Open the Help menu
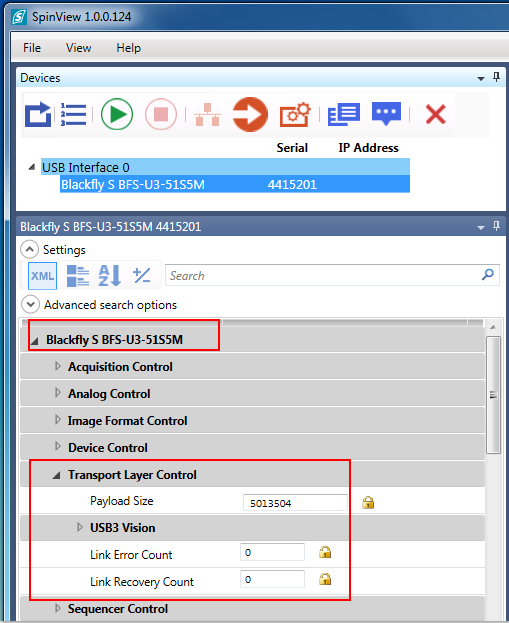The height and width of the screenshot is (623, 509). click(x=128, y=48)
